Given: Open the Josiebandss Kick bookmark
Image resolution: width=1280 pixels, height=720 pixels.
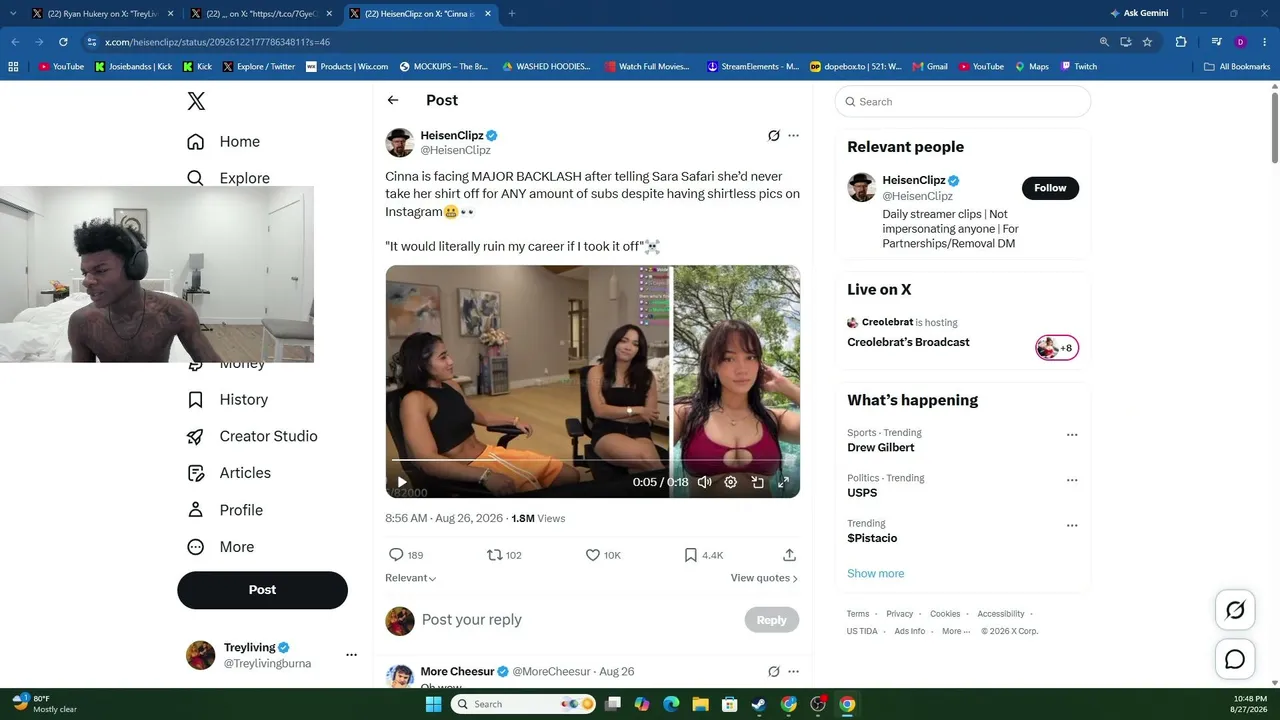Looking at the screenshot, I should point(133,67).
